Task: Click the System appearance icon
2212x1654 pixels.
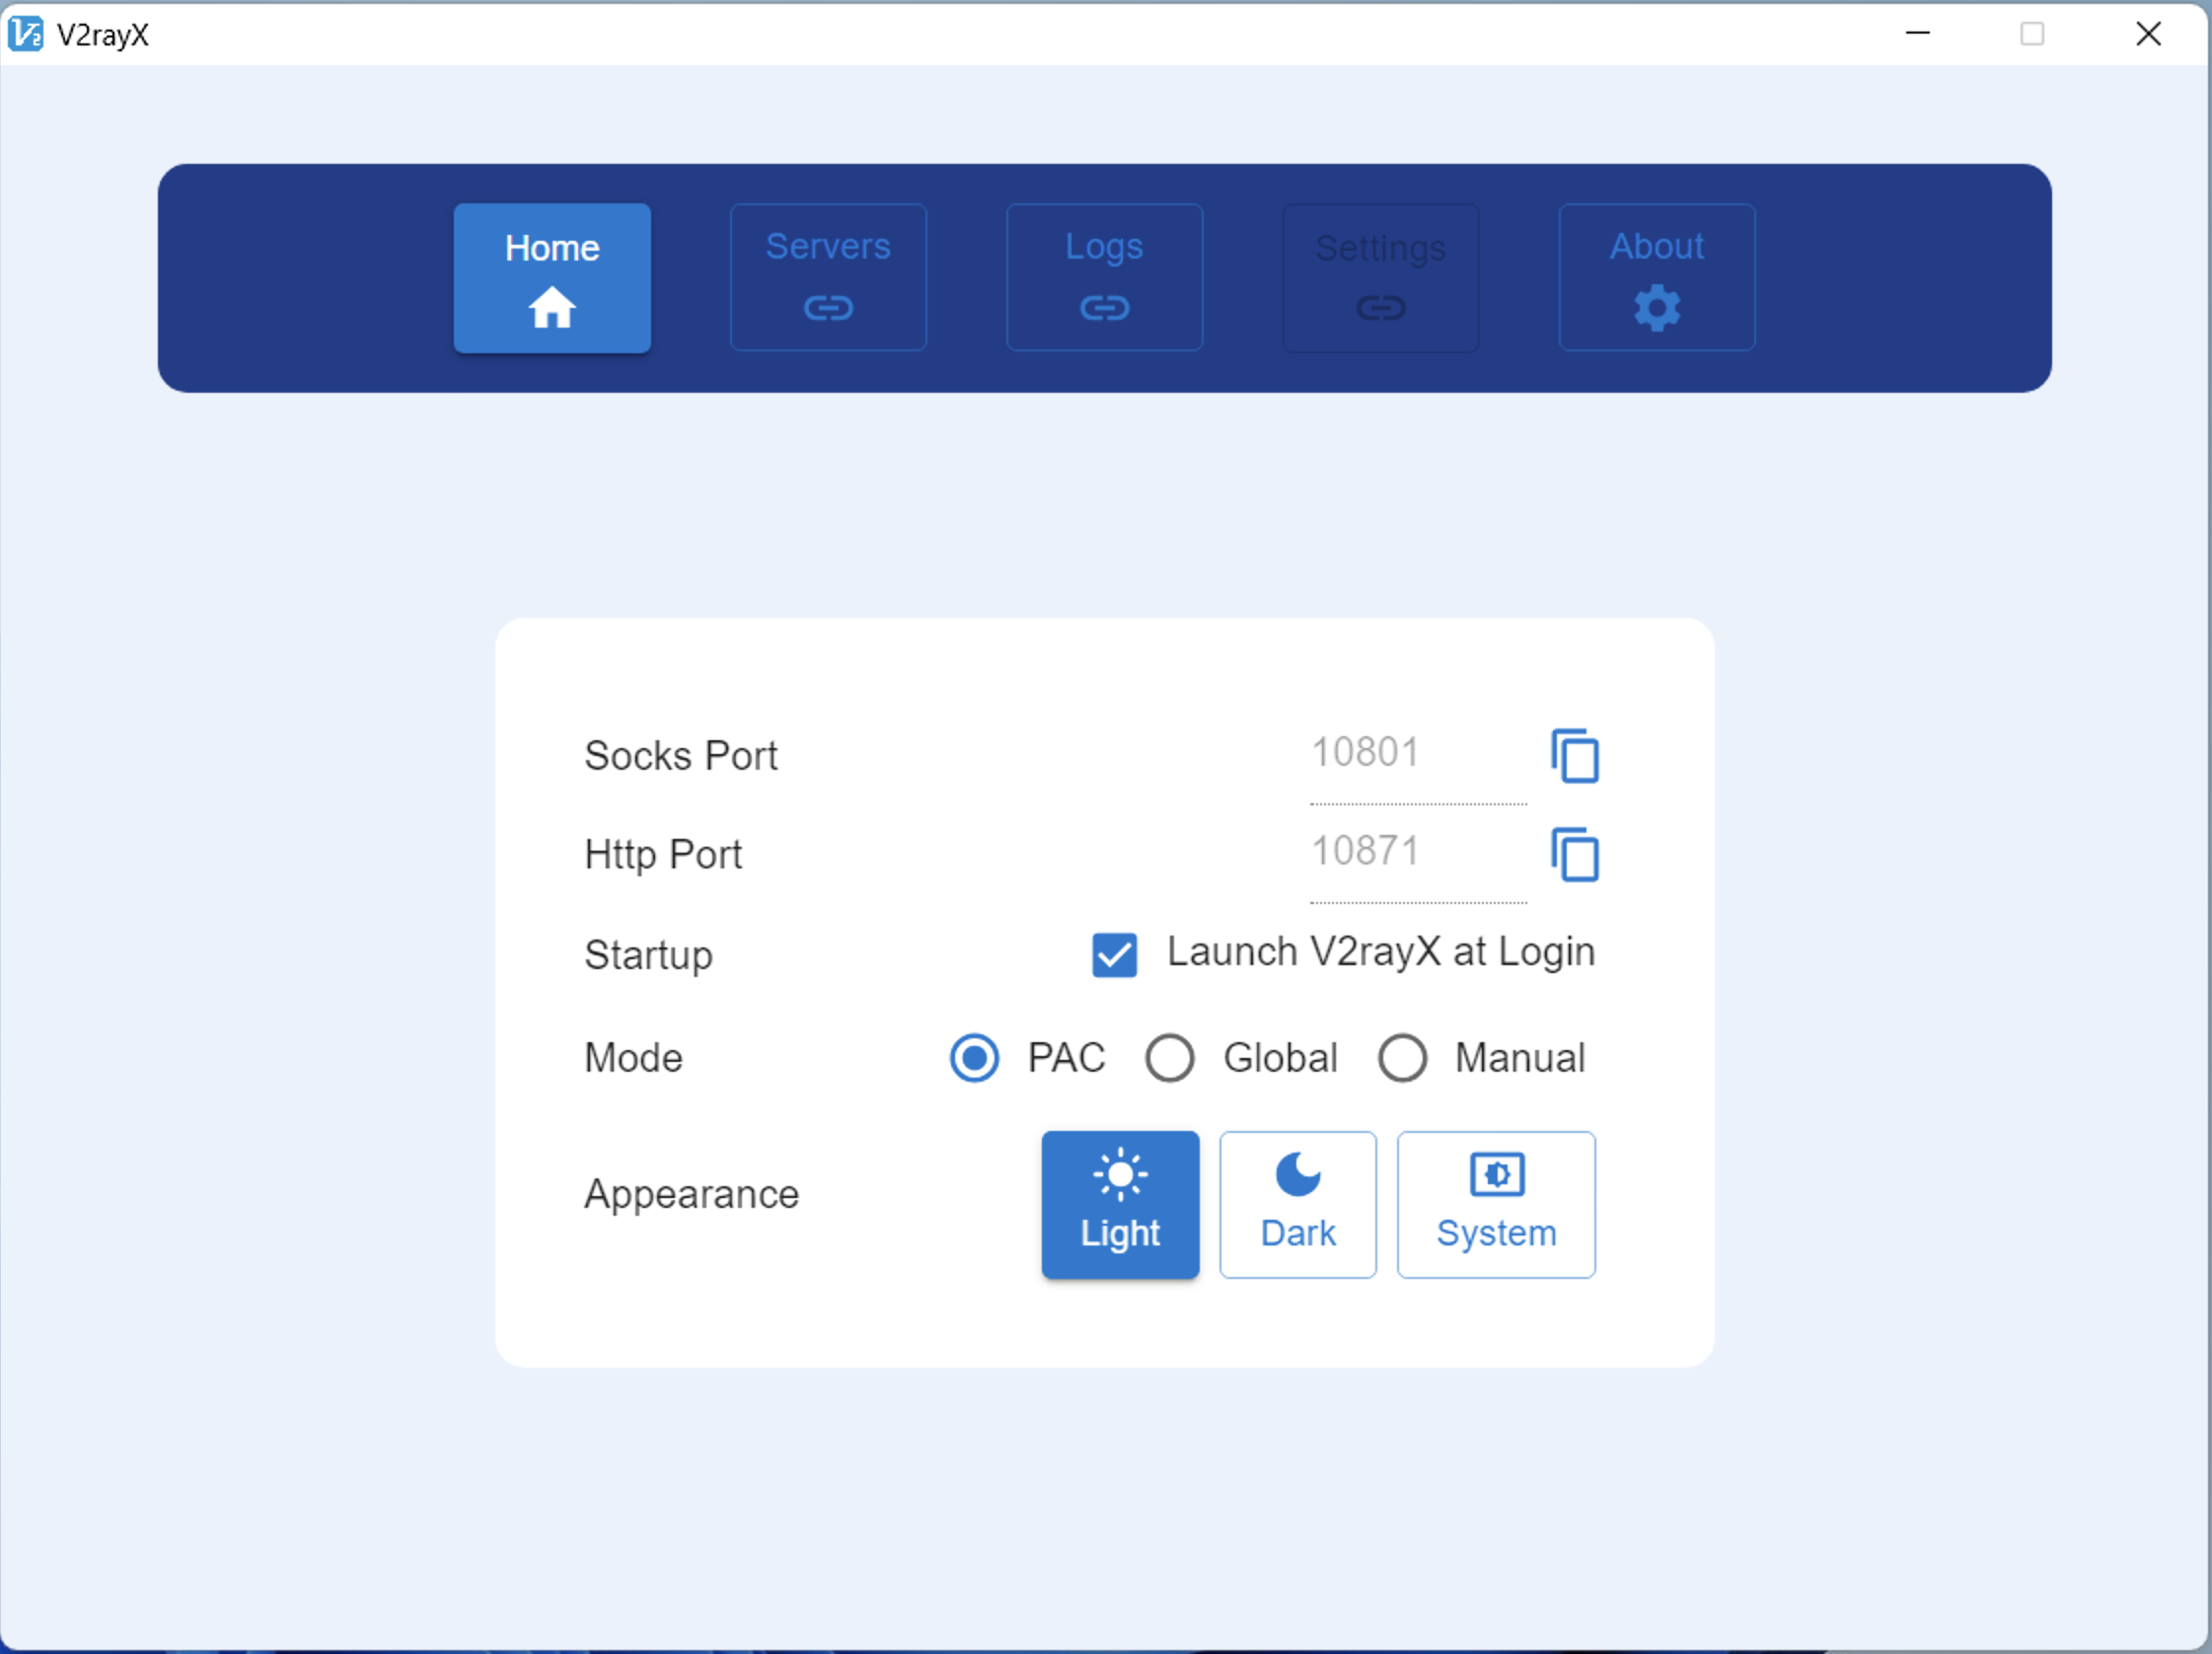Action: click(x=1496, y=1174)
